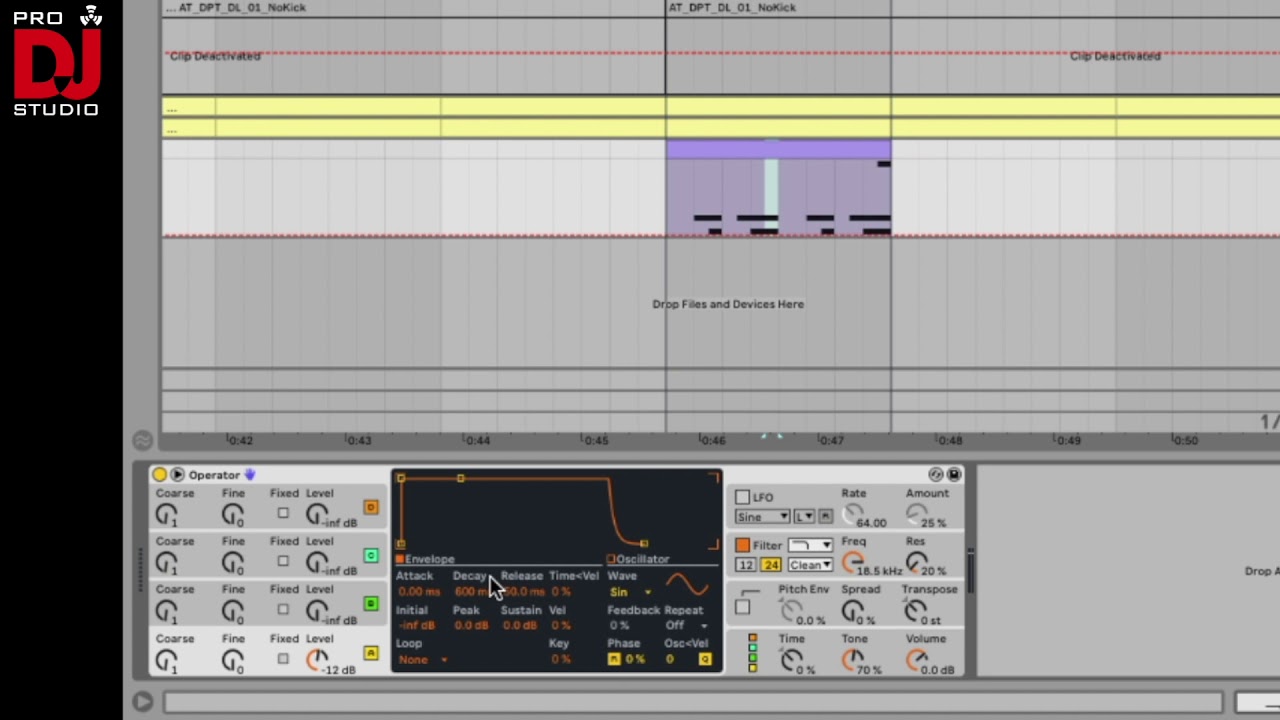Viewport: 1280px width, 720px height.
Task: Enable Fixed mode for oscillator D
Action: click(x=283, y=513)
